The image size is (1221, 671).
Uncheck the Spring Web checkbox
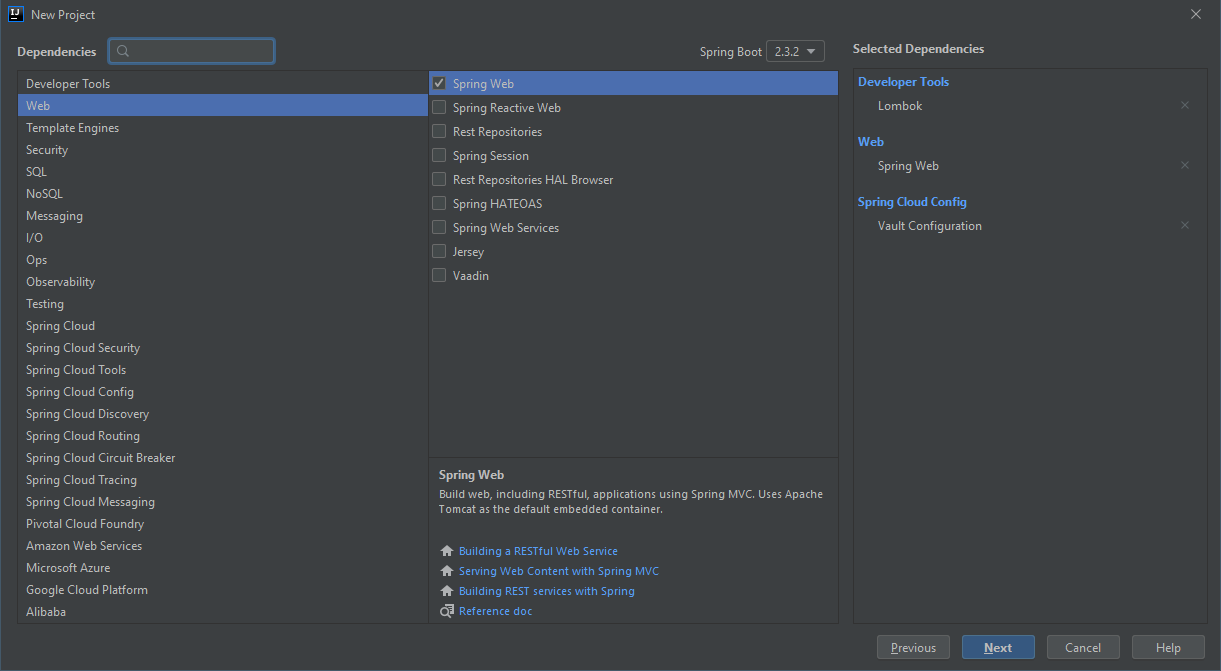tap(439, 83)
